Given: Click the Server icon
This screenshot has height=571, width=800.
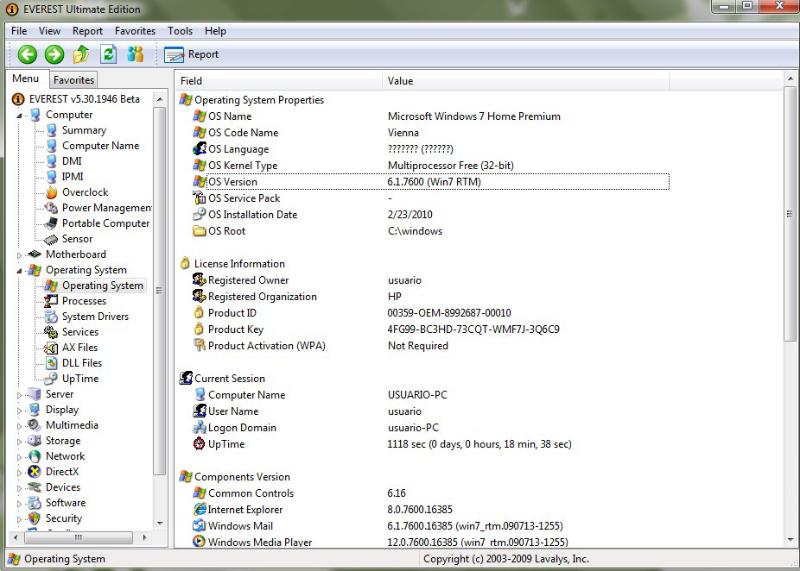Looking at the screenshot, I should tap(35, 394).
